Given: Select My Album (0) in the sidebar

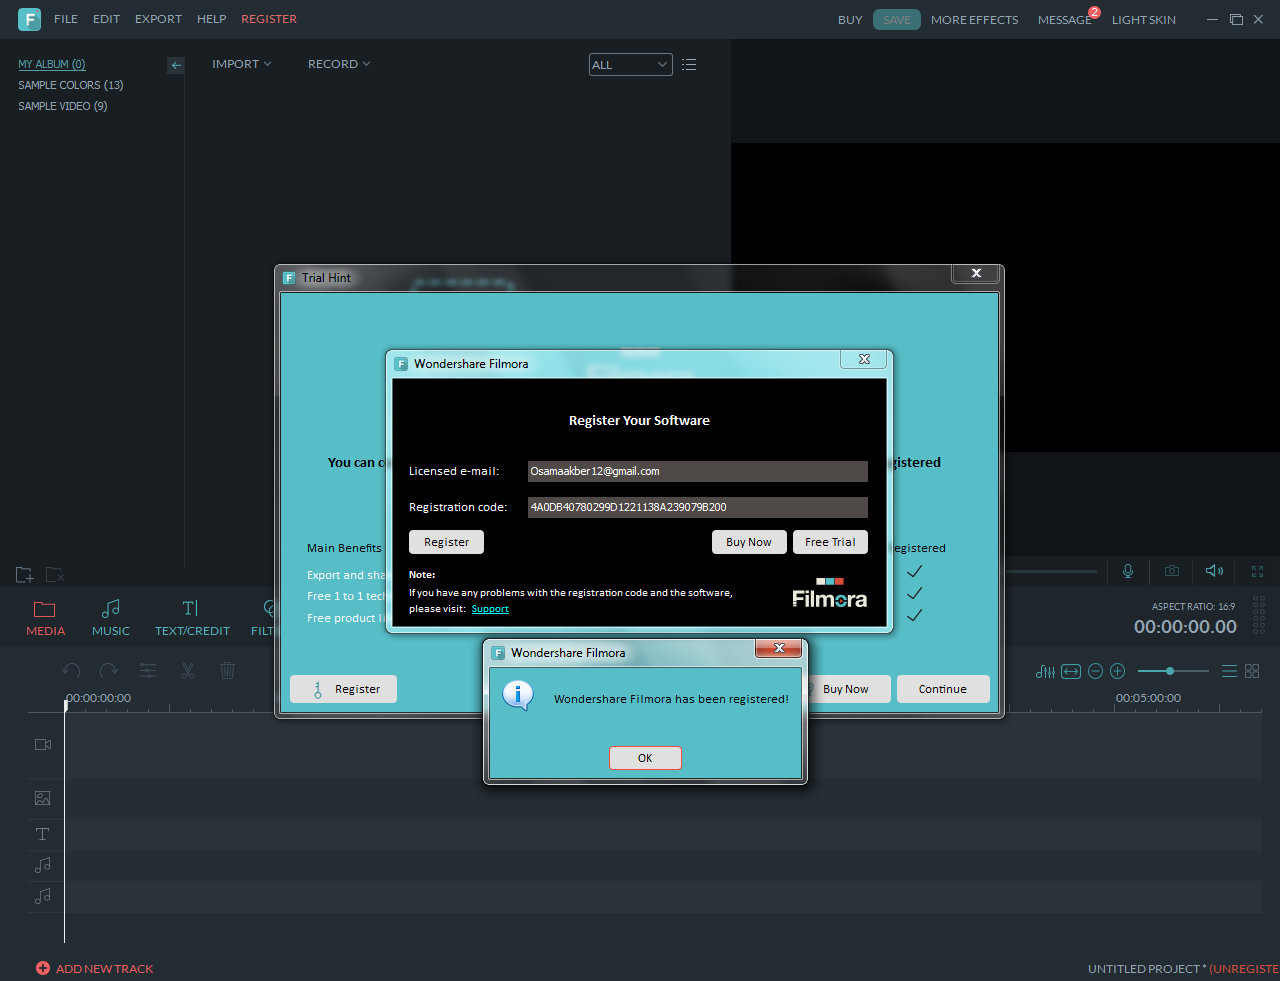Looking at the screenshot, I should click(52, 64).
